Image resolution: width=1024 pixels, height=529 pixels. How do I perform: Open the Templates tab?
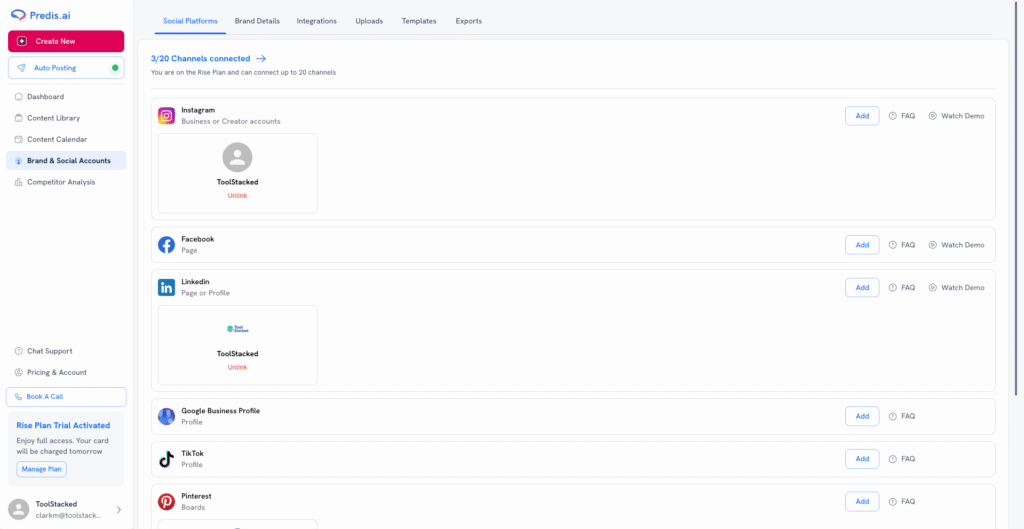(419, 21)
